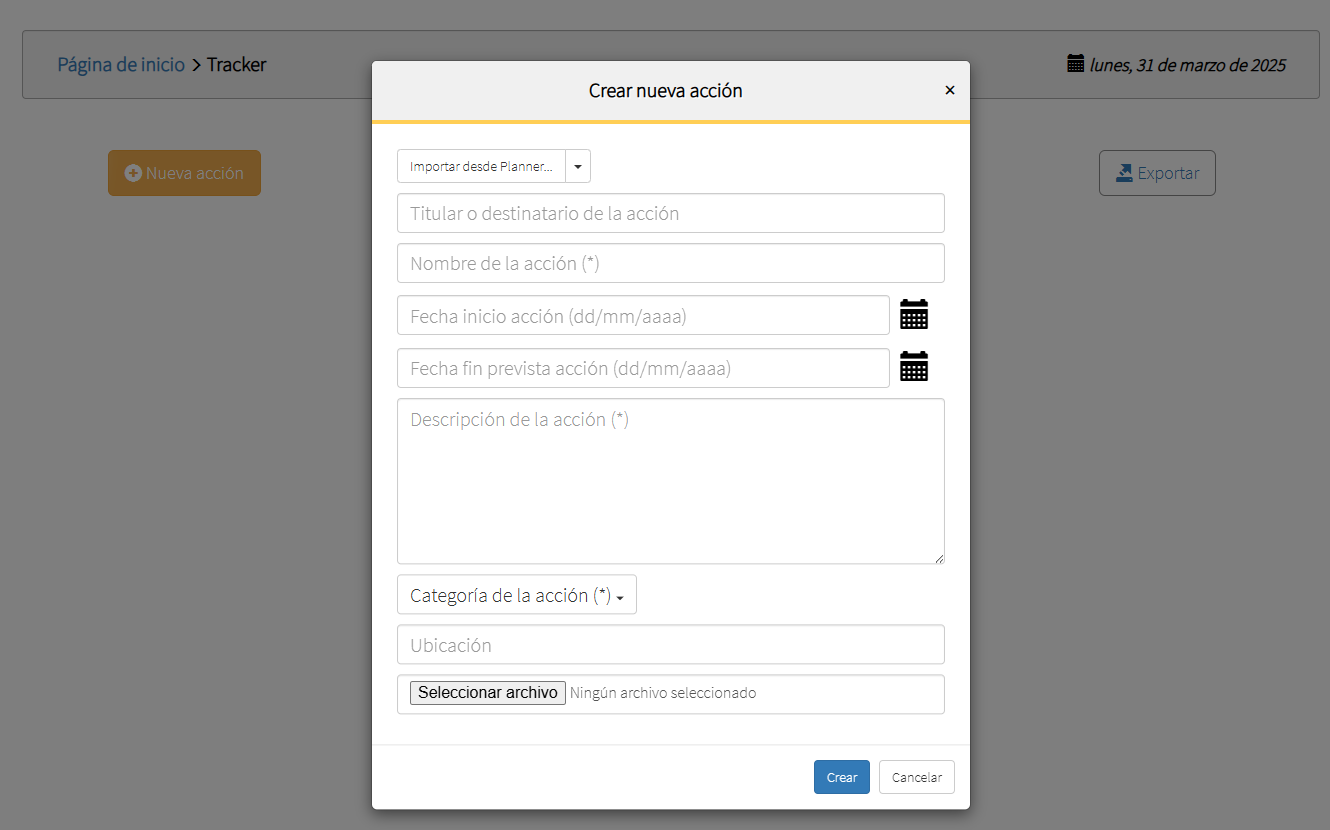Viewport: 1330px width, 830px height.
Task: Click into Fecha fin prevista field
Action: (x=643, y=368)
